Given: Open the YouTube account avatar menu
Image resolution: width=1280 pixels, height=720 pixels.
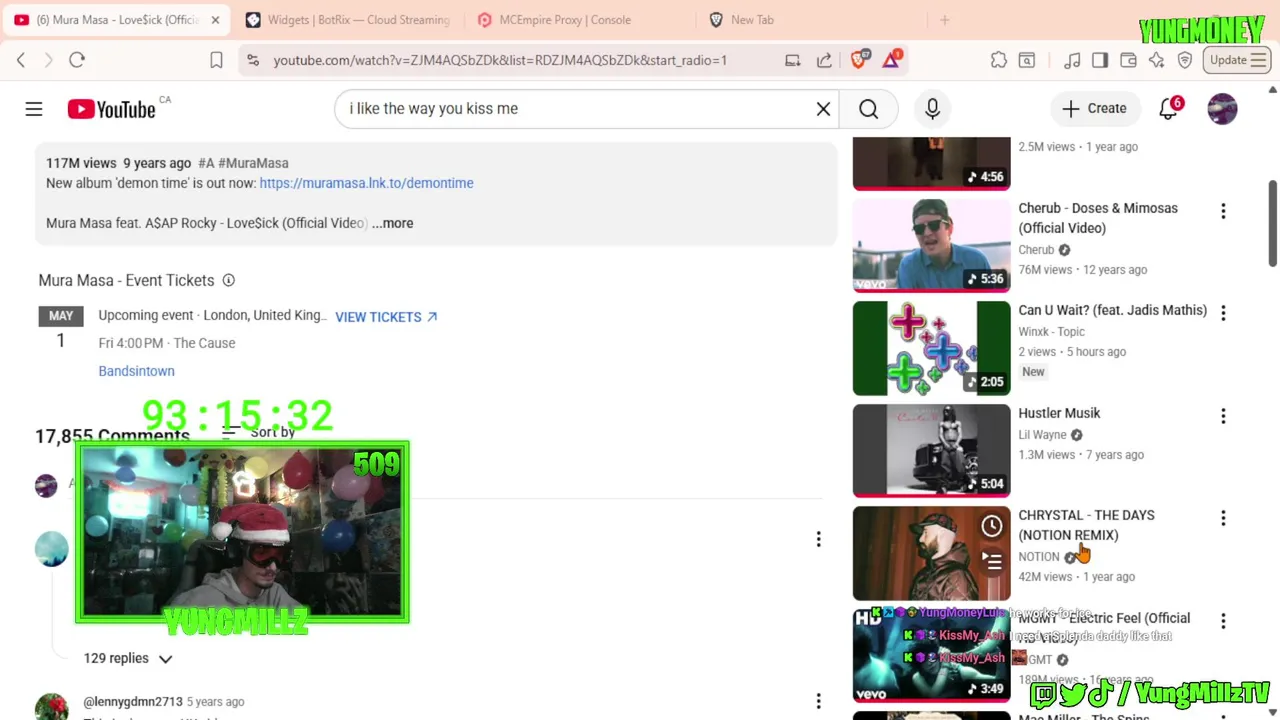Looking at the screenshot, I should click(x=1222, y=109).
